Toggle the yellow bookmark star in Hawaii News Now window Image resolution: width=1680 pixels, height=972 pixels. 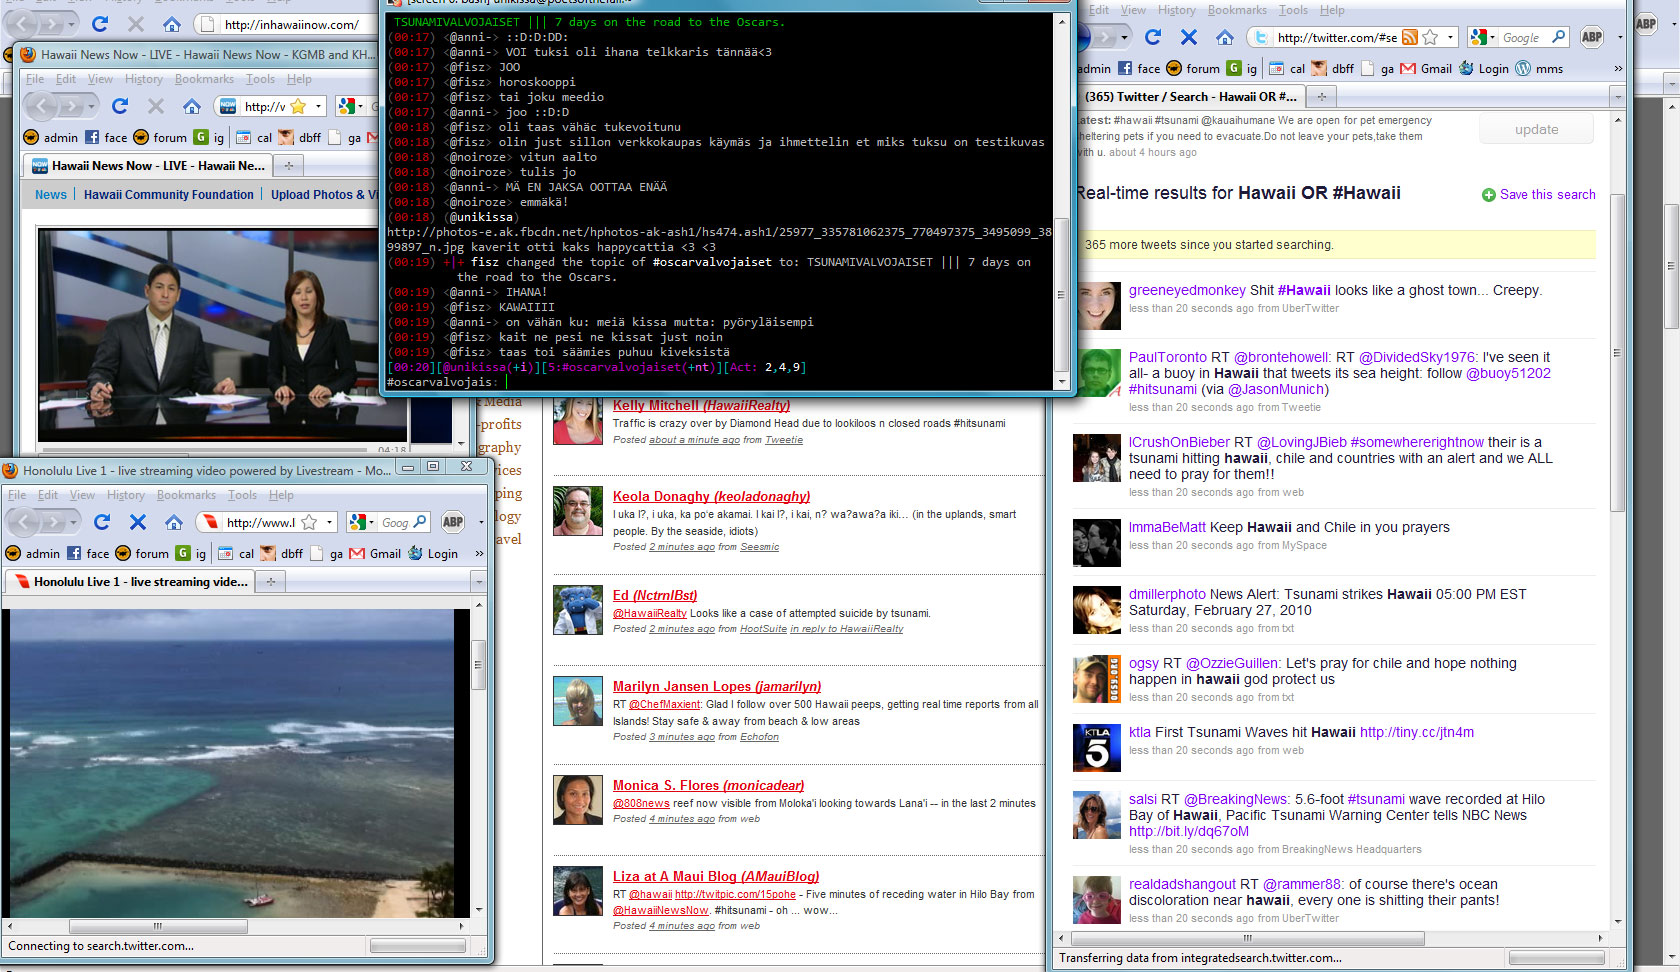click(x=297, y=106)
